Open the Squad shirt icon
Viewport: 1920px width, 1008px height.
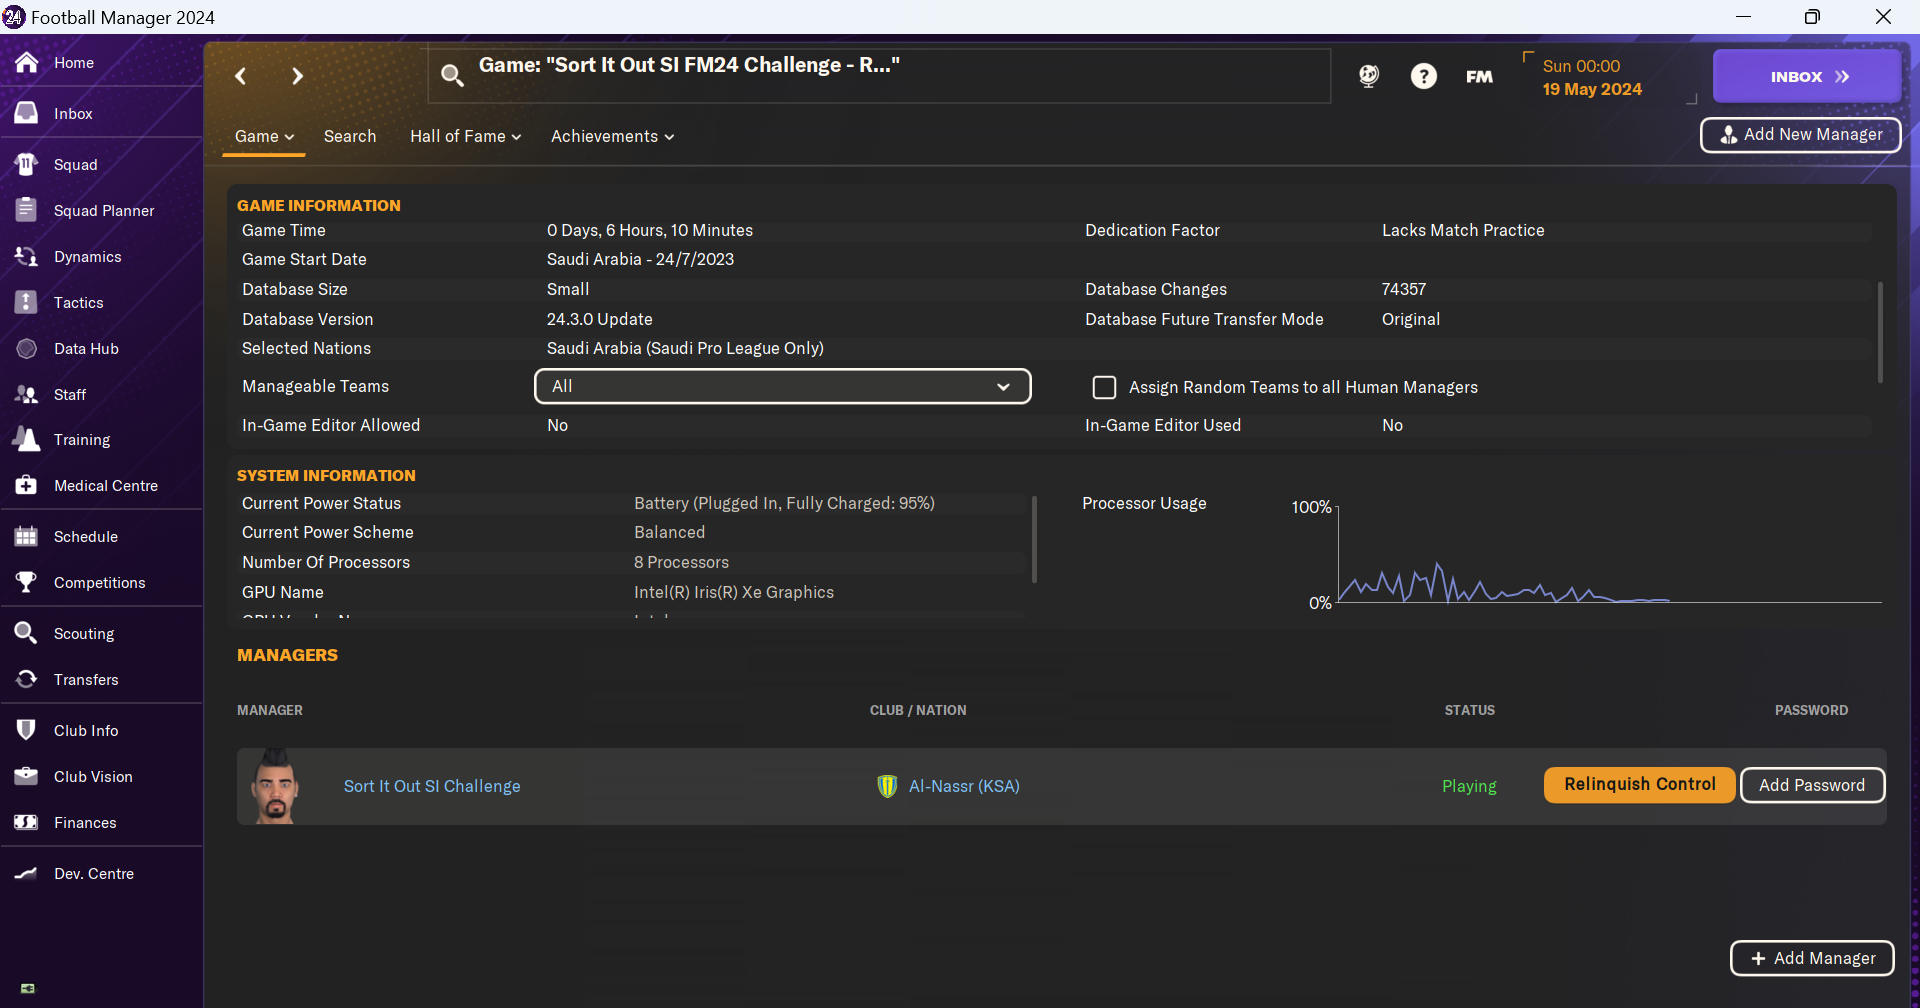click(27, 164)
